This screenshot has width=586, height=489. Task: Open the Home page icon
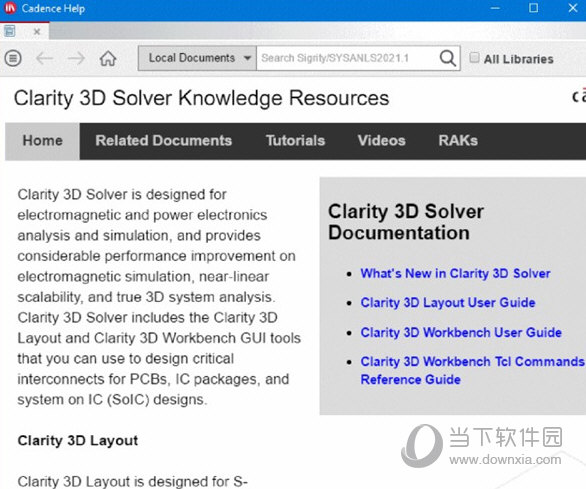pyautogui.click(x=108, y=58)
